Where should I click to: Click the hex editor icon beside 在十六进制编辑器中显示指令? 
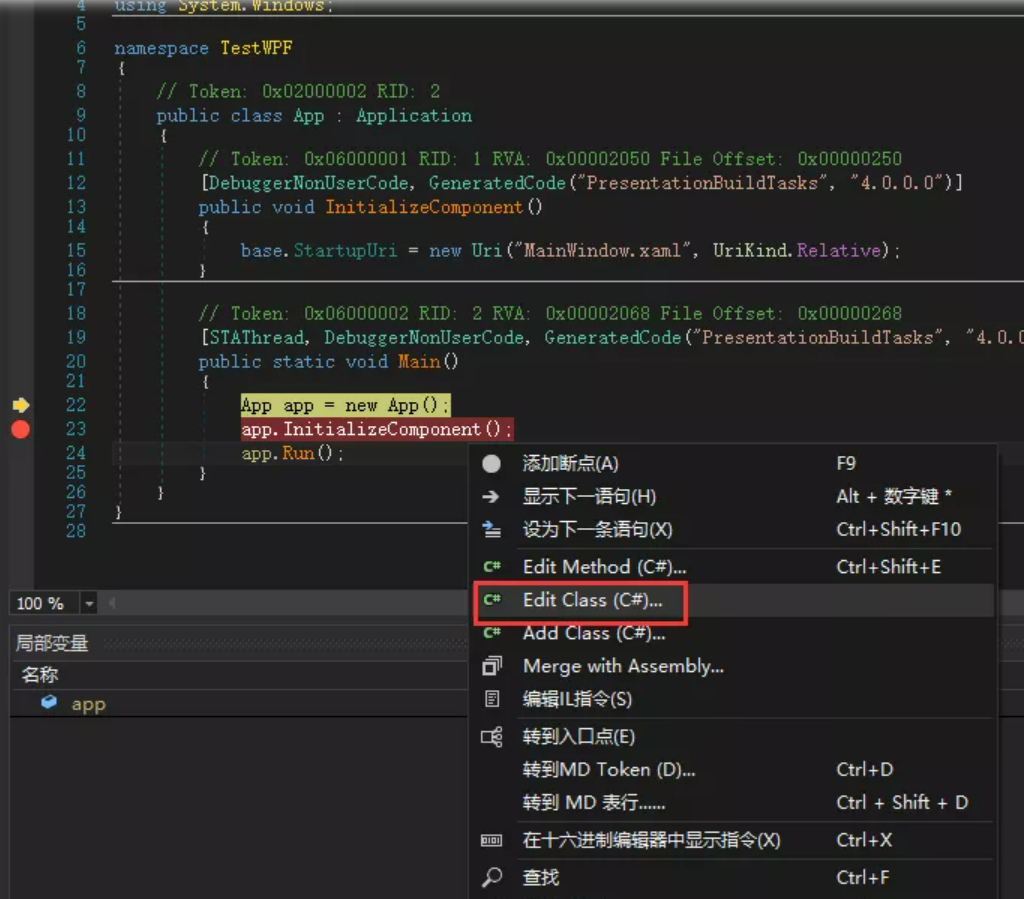coord(491,841)
